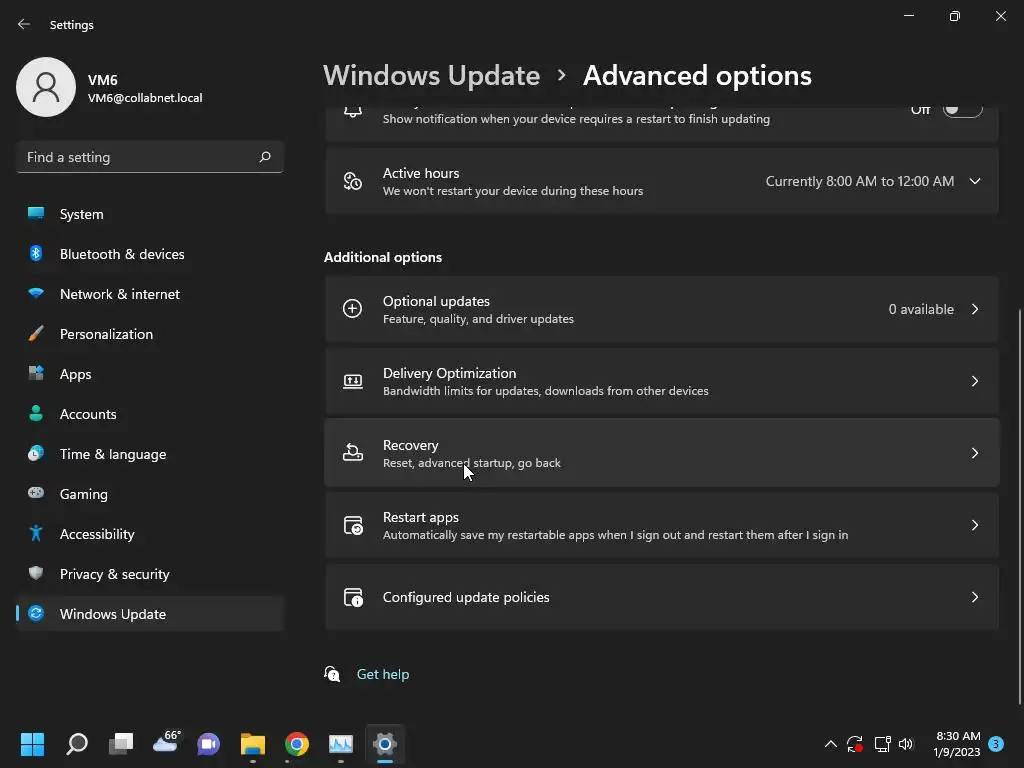Image resolution: width=1024 pixels, height=768 pixels.
Task: Click the Time & language clock icon
Action: [36, 453]
